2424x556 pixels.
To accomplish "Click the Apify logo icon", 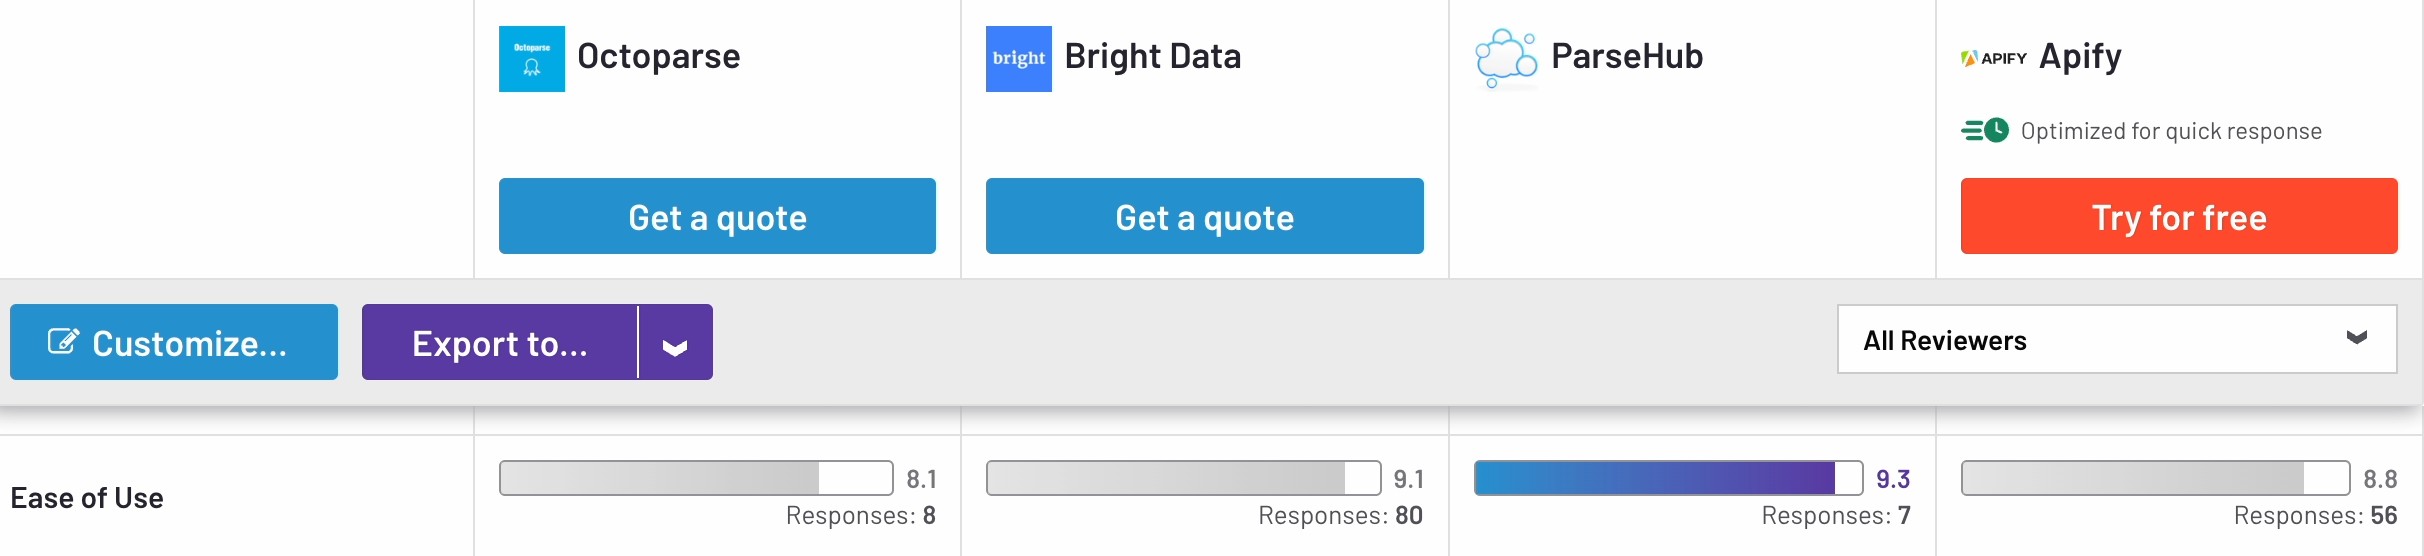I will coord(1993,58).
